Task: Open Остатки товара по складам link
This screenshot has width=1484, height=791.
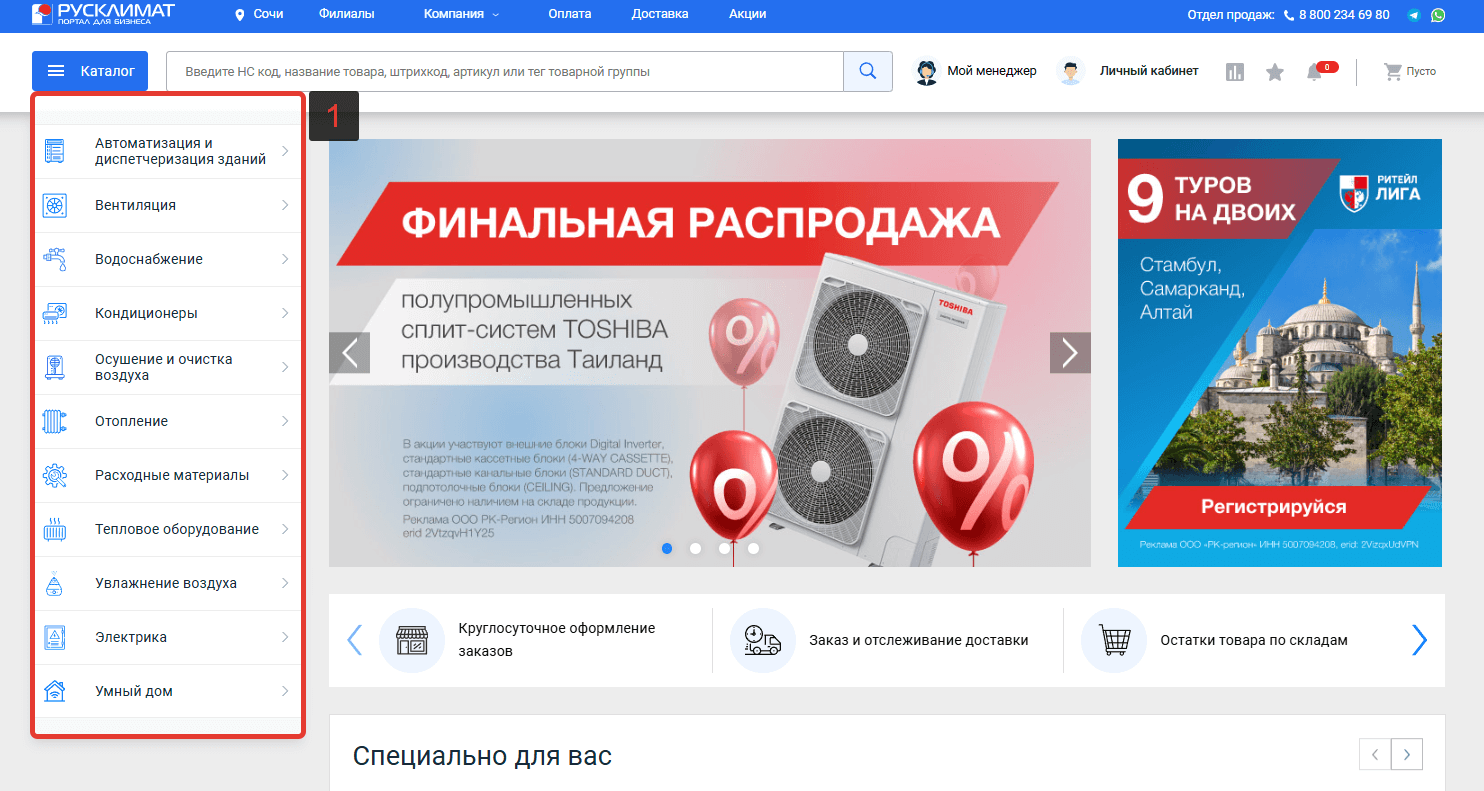Action: point(1254,640)
